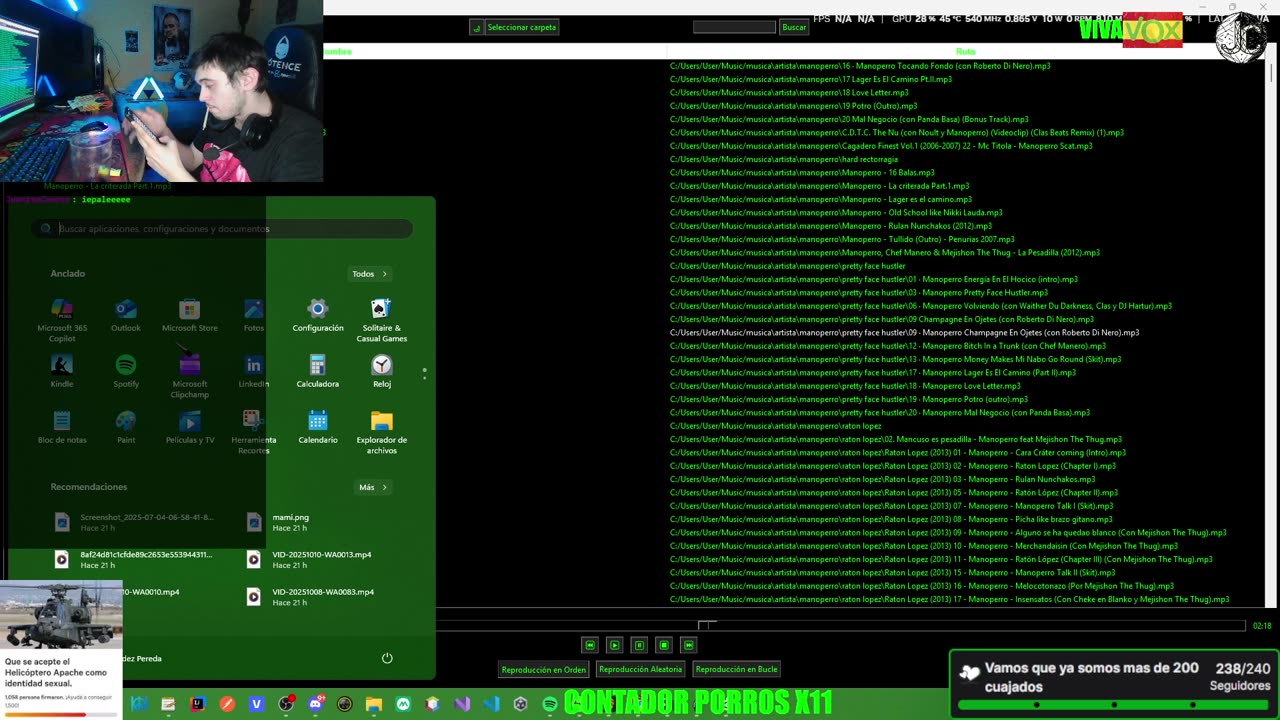Open Bloc de notas
This screenshot has width=1280, height=720.
62,427
